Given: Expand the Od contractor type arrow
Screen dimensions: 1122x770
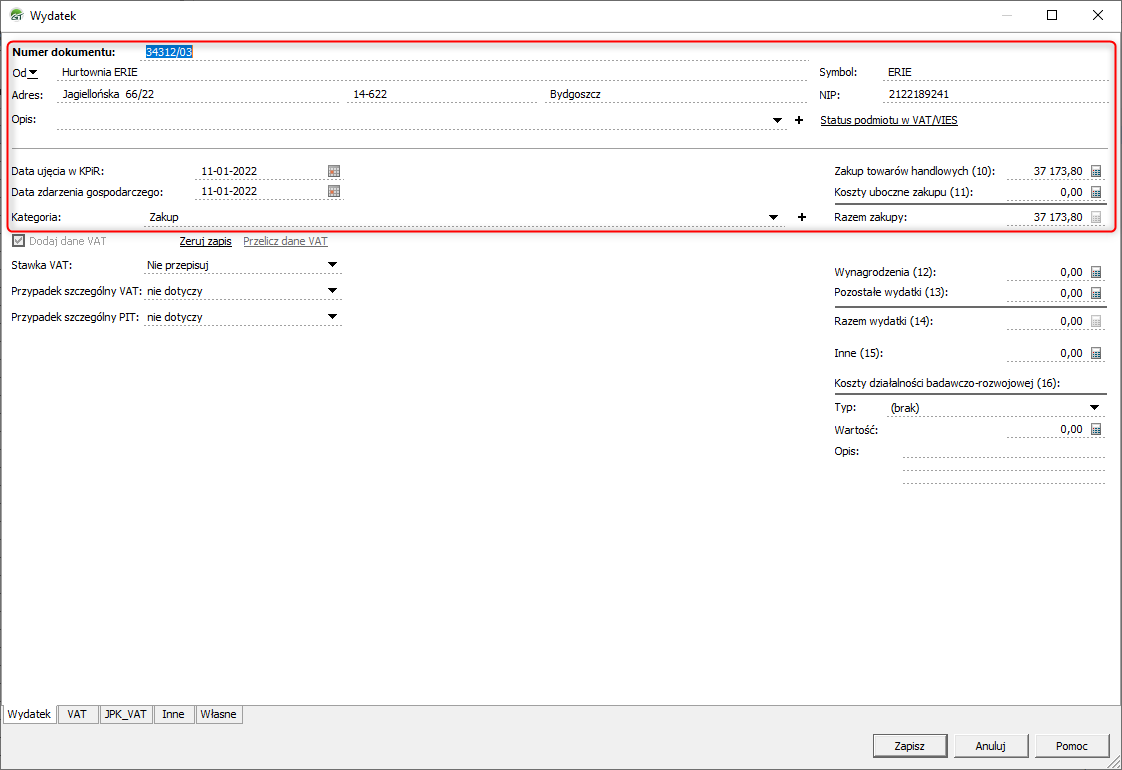Looking at the screenshot, I should click(x=33, y=72).
